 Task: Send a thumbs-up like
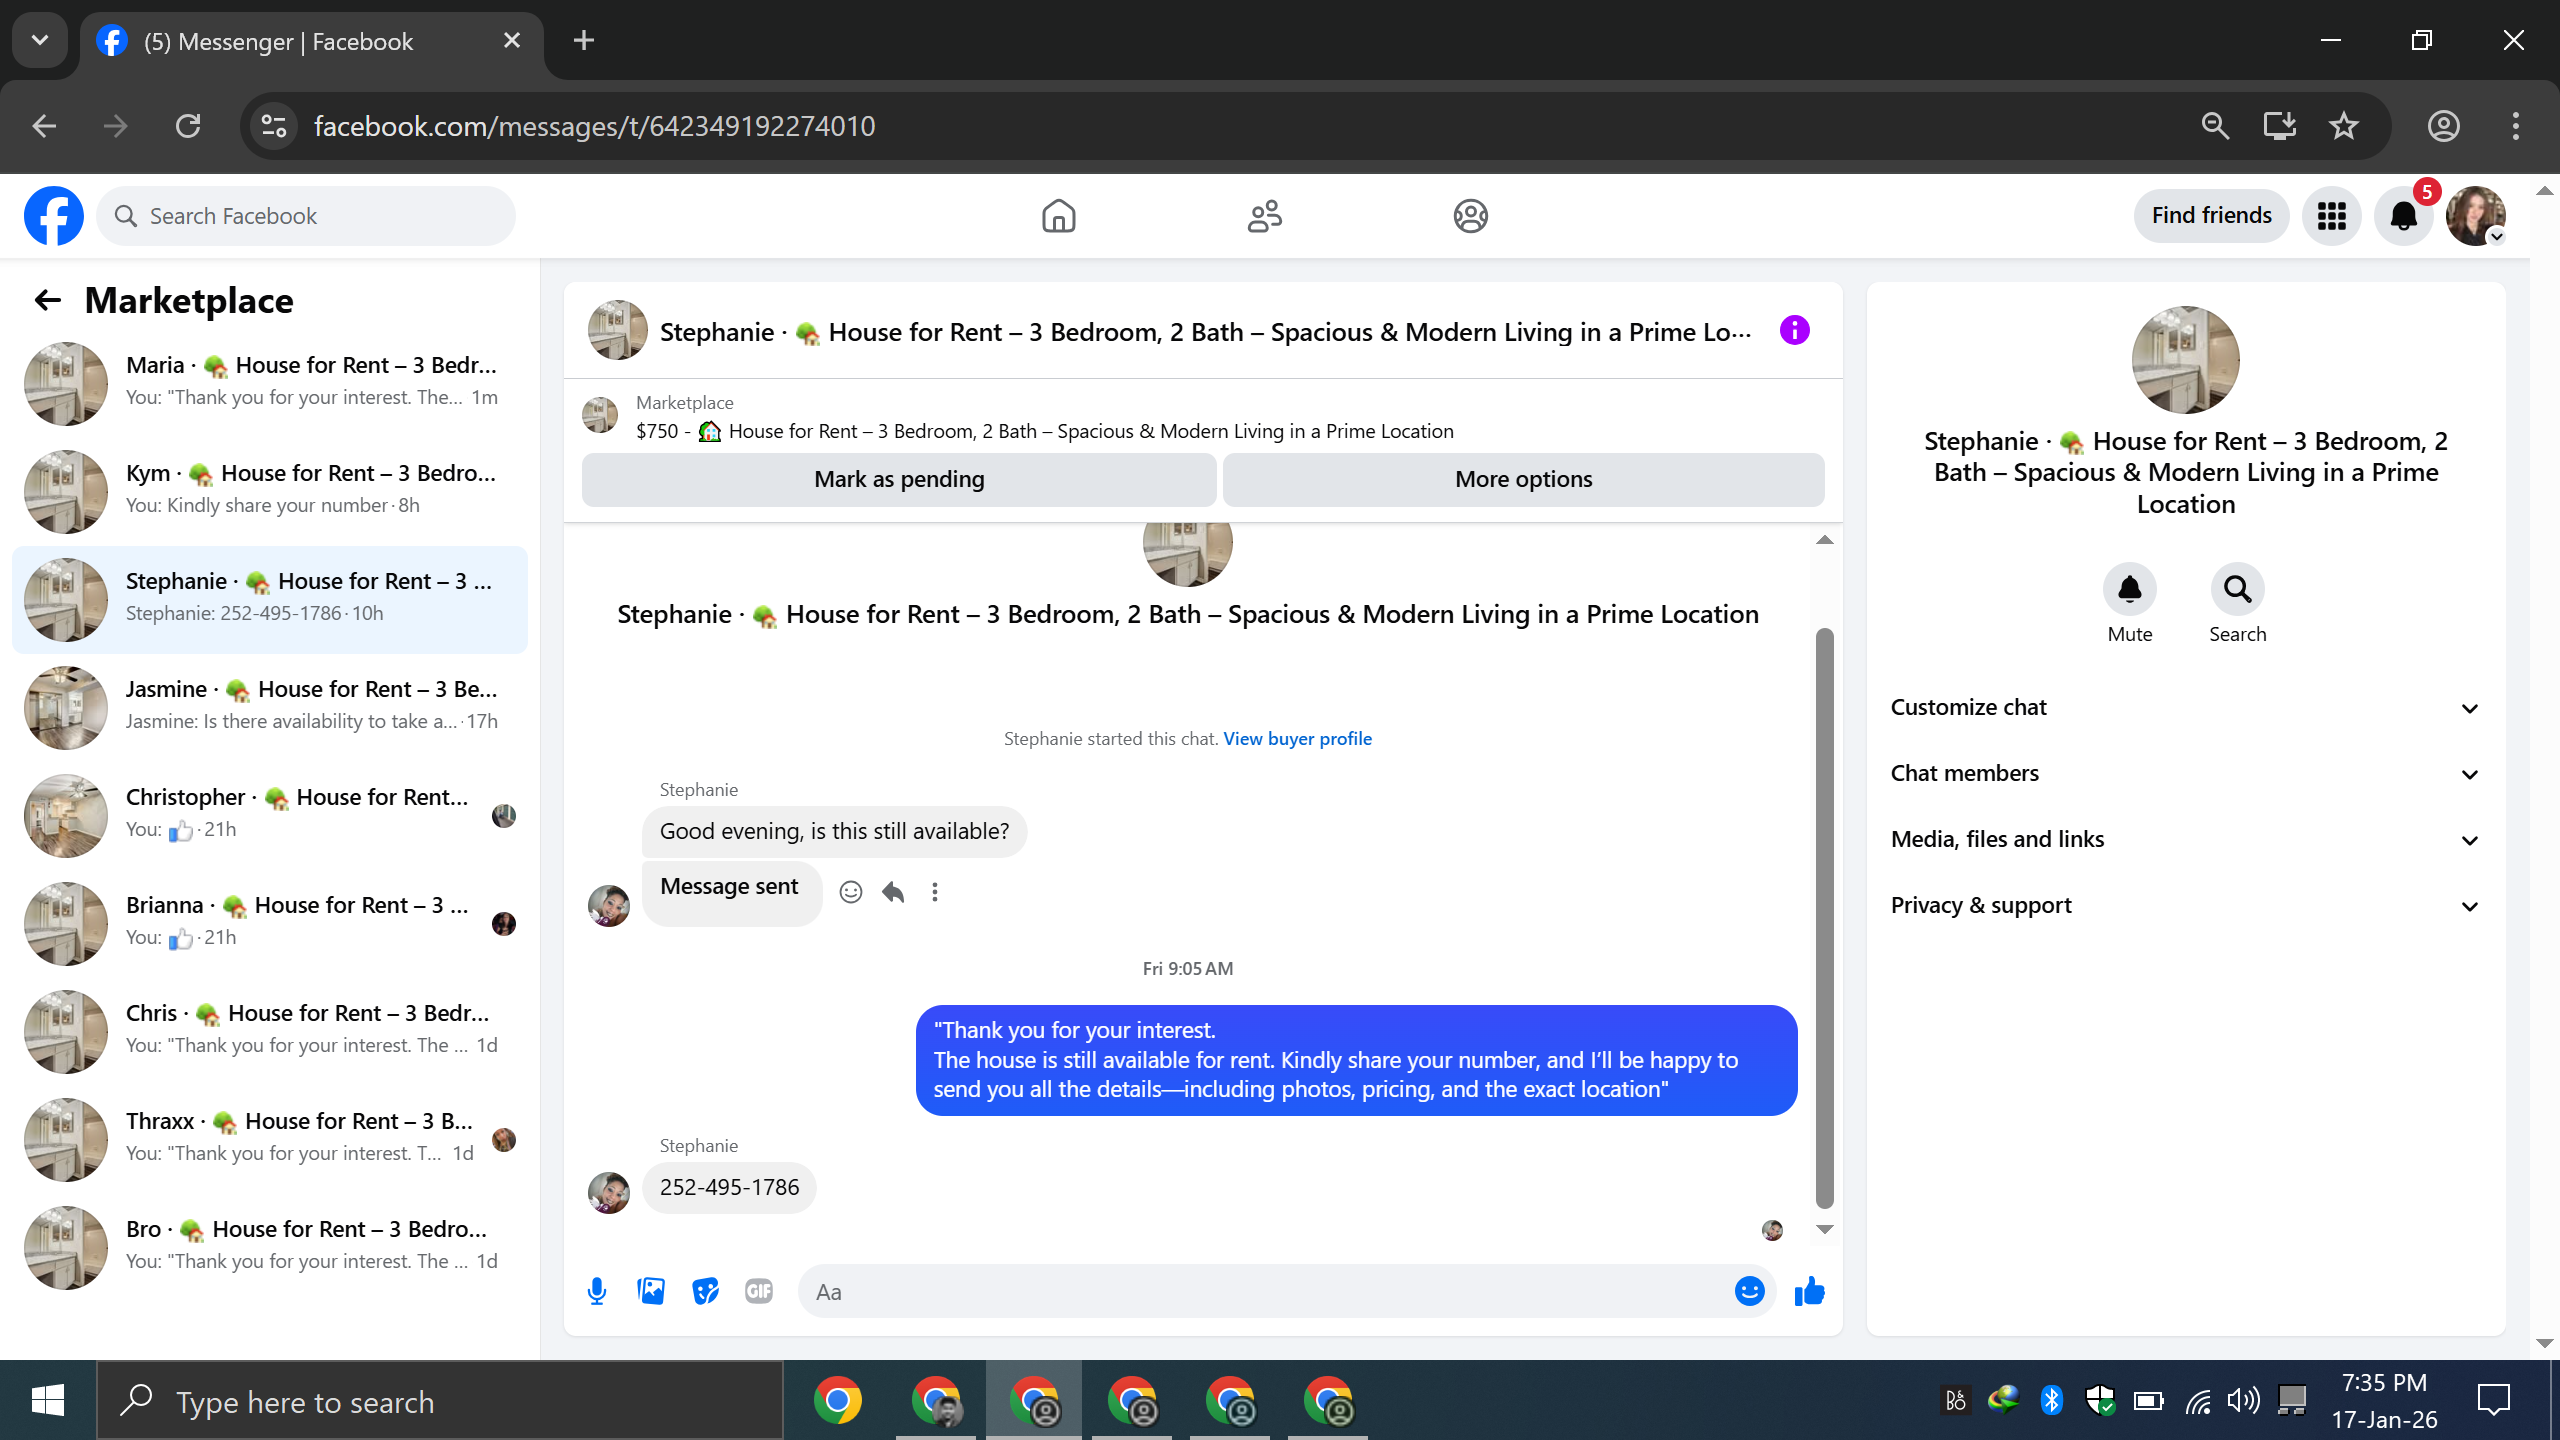click(x=1809, y=1291)
